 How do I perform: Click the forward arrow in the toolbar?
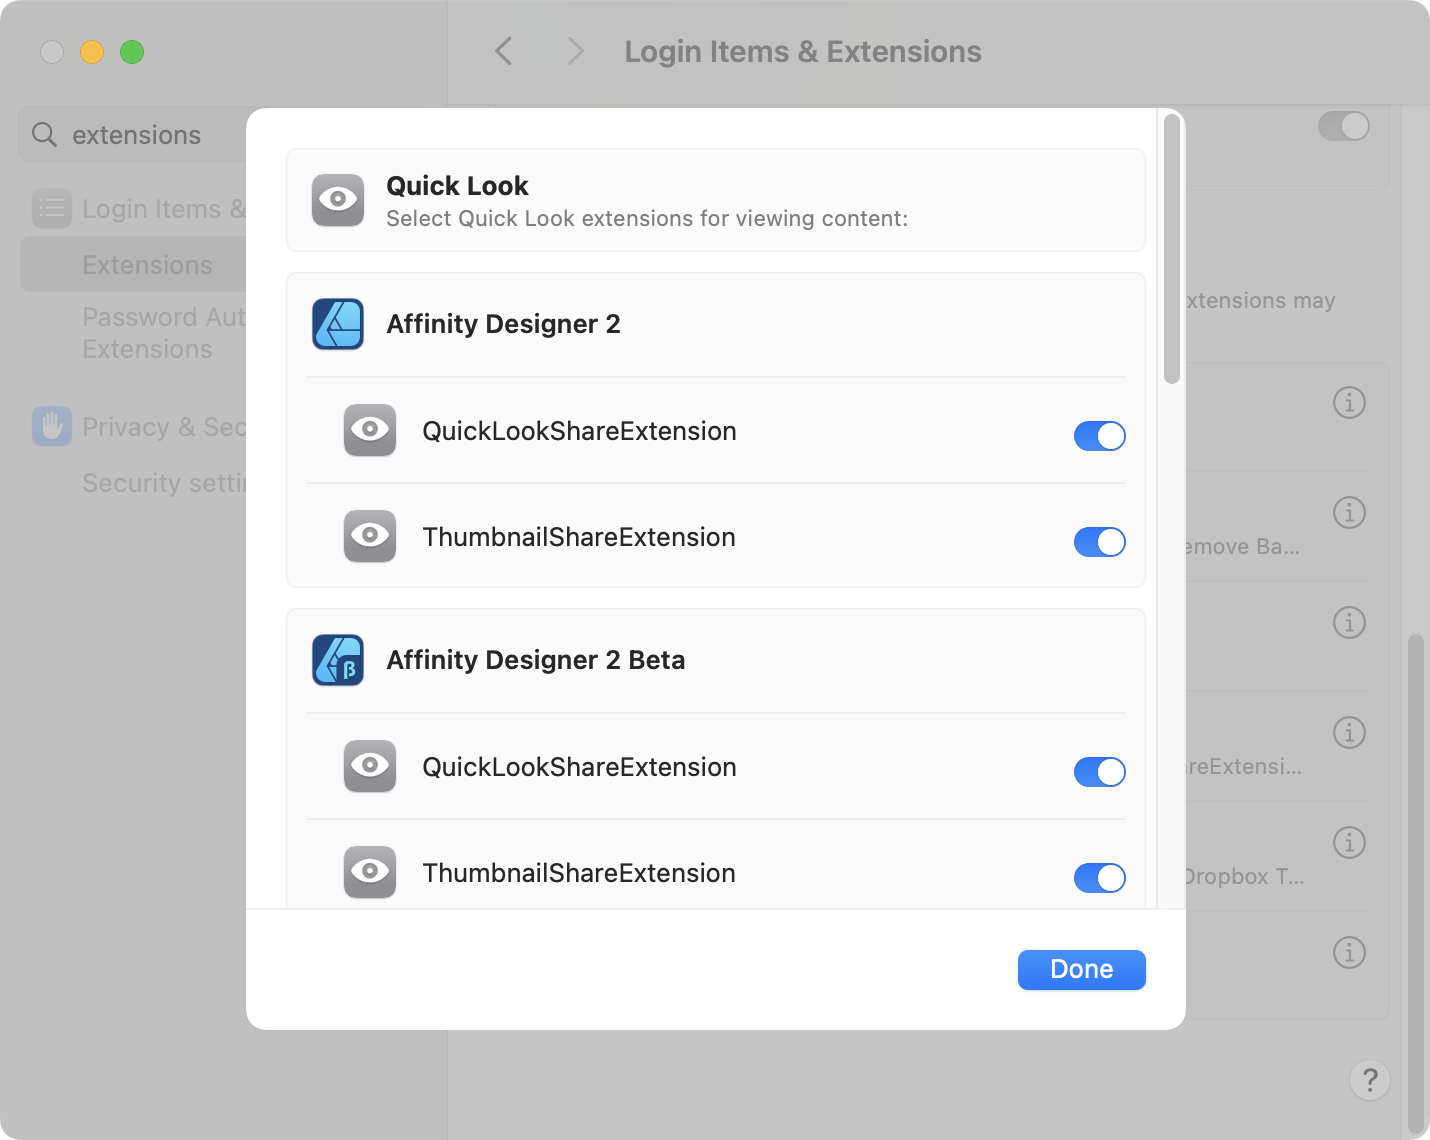[575, 51]
